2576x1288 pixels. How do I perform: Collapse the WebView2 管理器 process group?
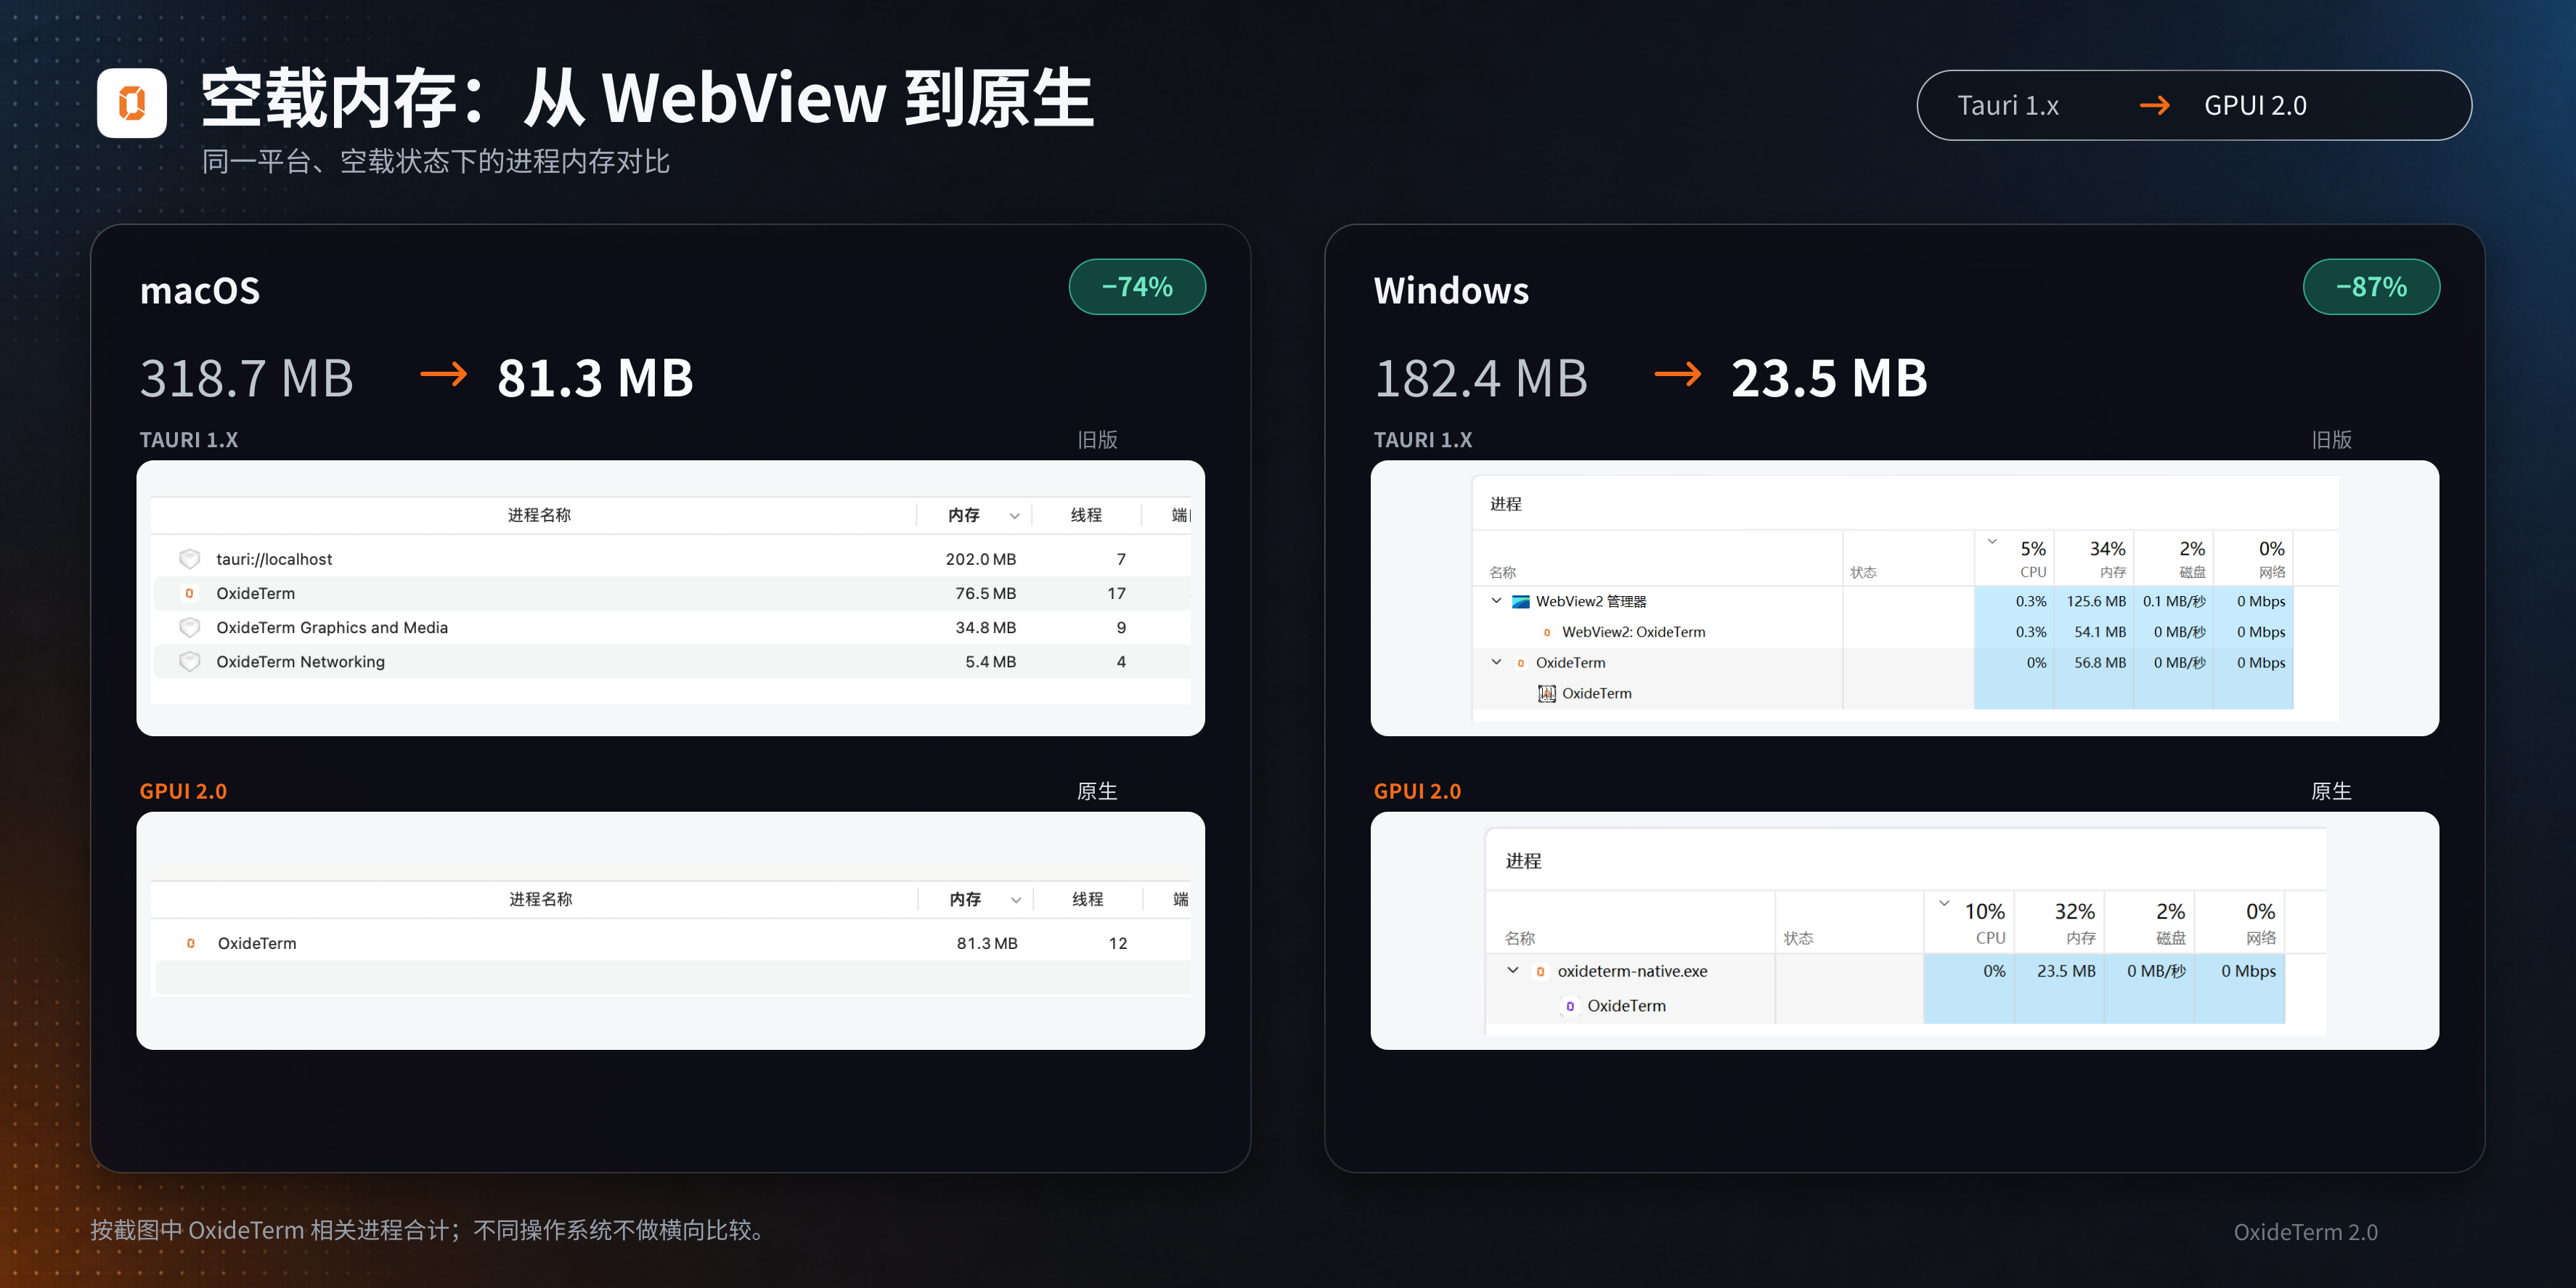(x=1496, y=601)
